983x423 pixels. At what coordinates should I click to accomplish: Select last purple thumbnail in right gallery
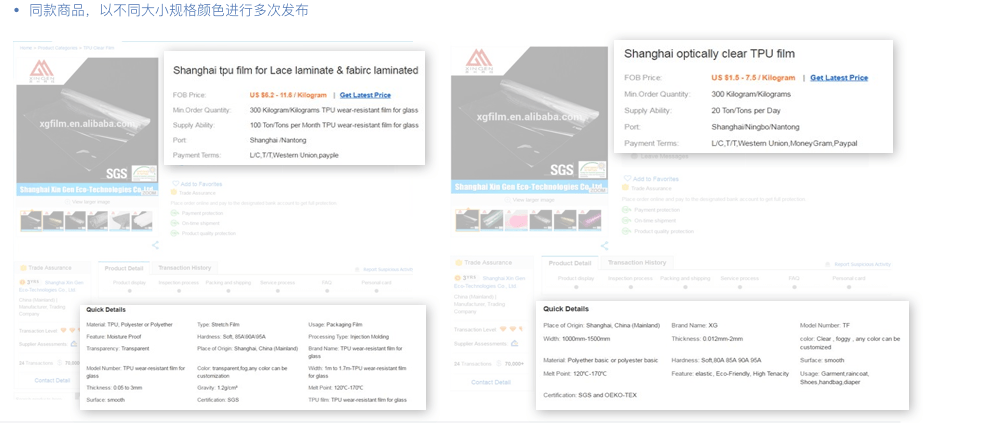pyautogui.click(x=589, y=220)
